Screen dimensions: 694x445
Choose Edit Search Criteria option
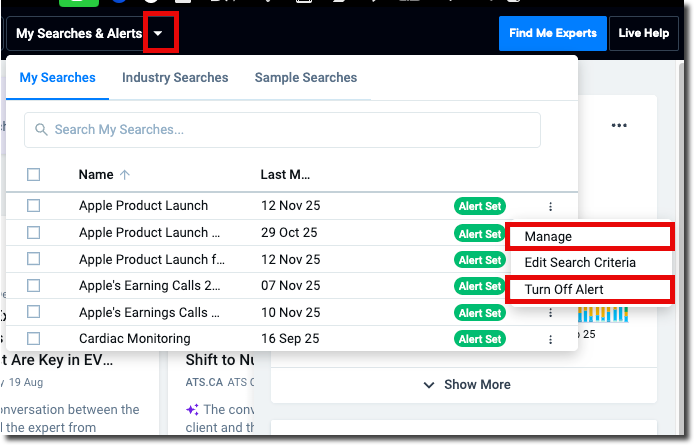point(580,263)
